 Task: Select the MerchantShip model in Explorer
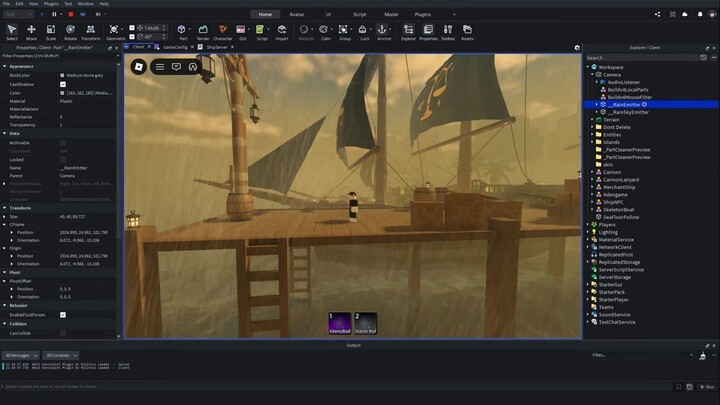pyautogui.click(x=619, y=187)
